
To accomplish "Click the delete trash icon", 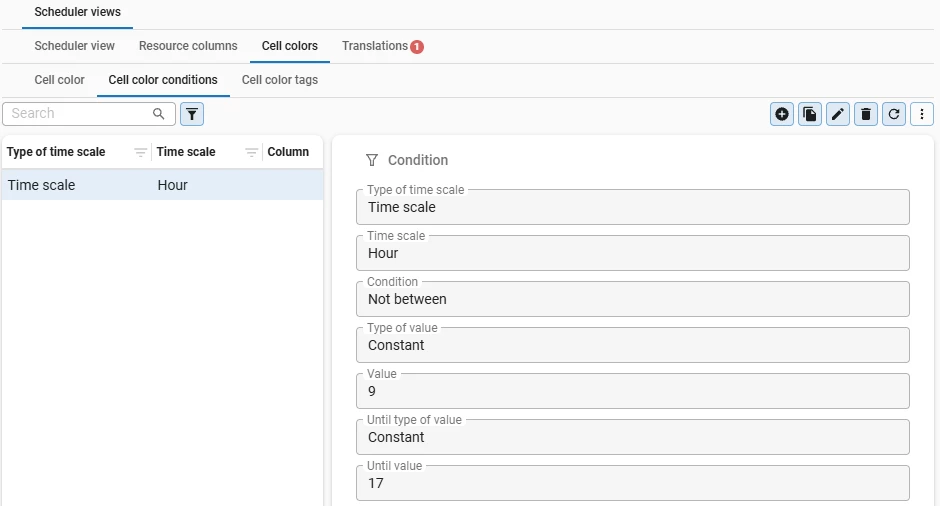I will 866,114.
